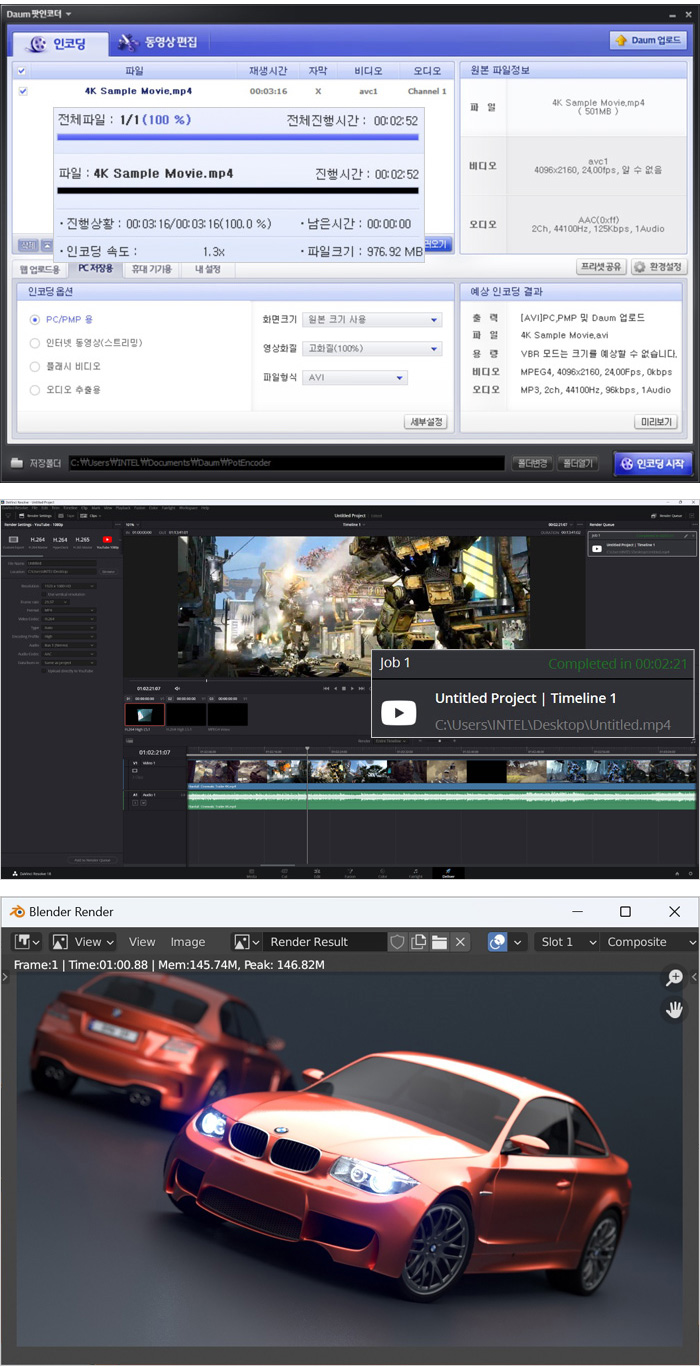Click the folder icon beside 저장폴더
The width and height of the screenshot is (700, 1369).
17,464
